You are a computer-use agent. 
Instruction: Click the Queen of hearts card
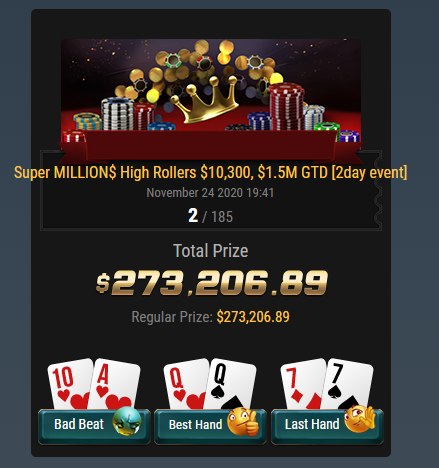pyautogui.click(x=186, y=384)
